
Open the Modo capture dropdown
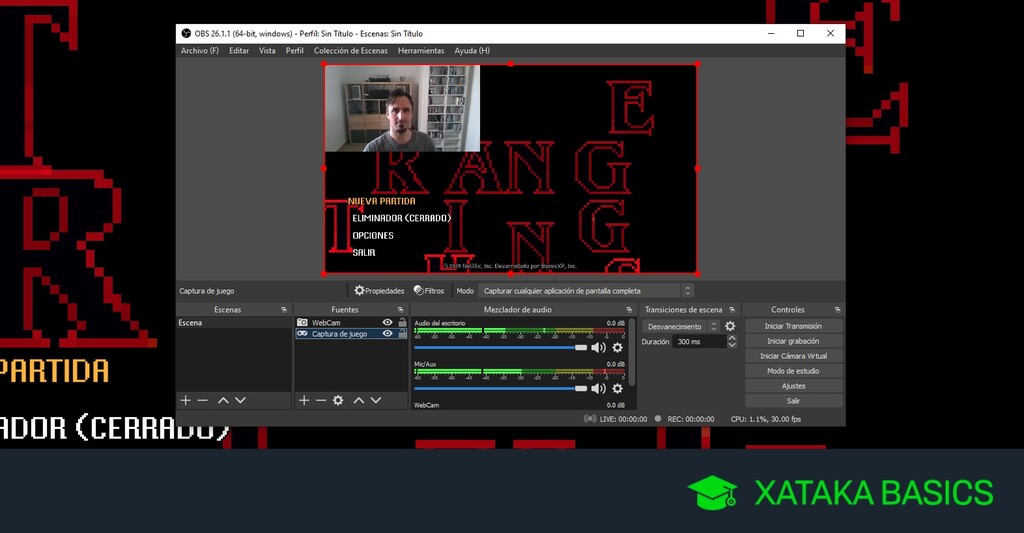point(585,291)
